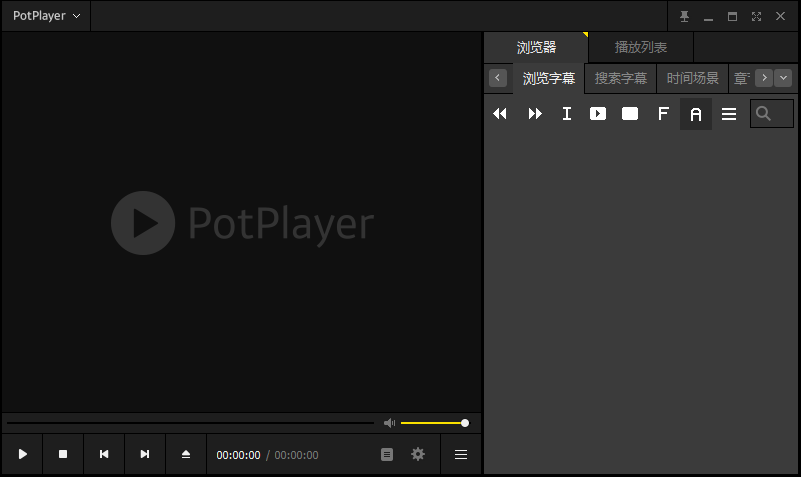Open the PotPlayer main menu dropdown
Screen dimensions: 801x477
[x=46, y=16]
